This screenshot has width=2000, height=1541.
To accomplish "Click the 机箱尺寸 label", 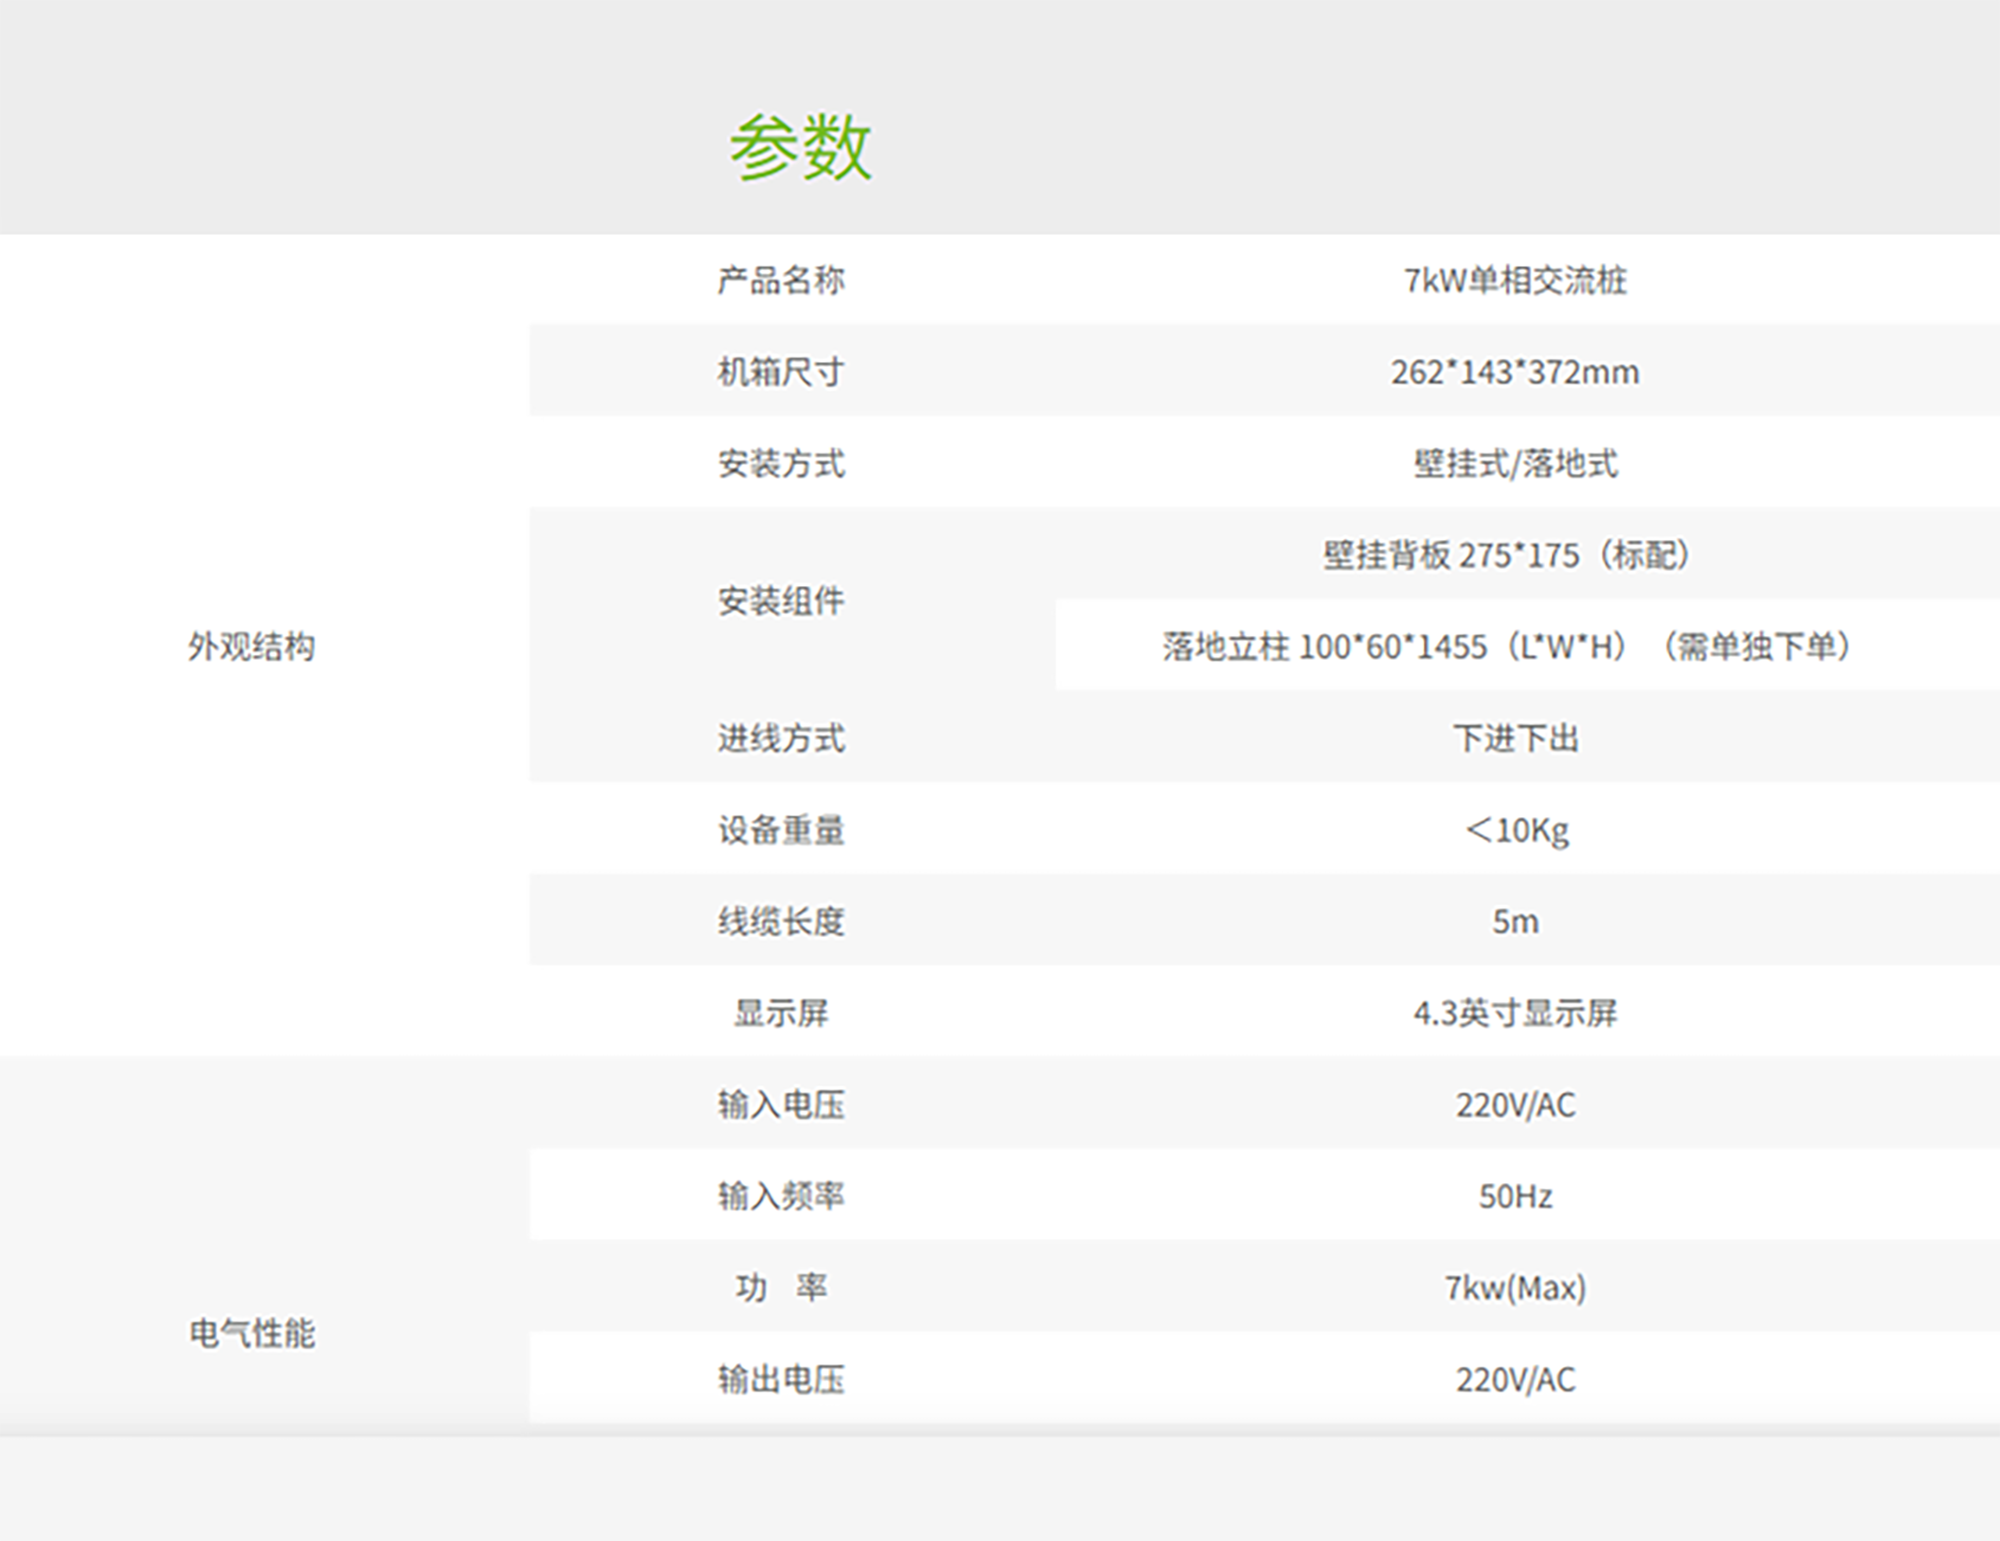I will pos(781,372).
